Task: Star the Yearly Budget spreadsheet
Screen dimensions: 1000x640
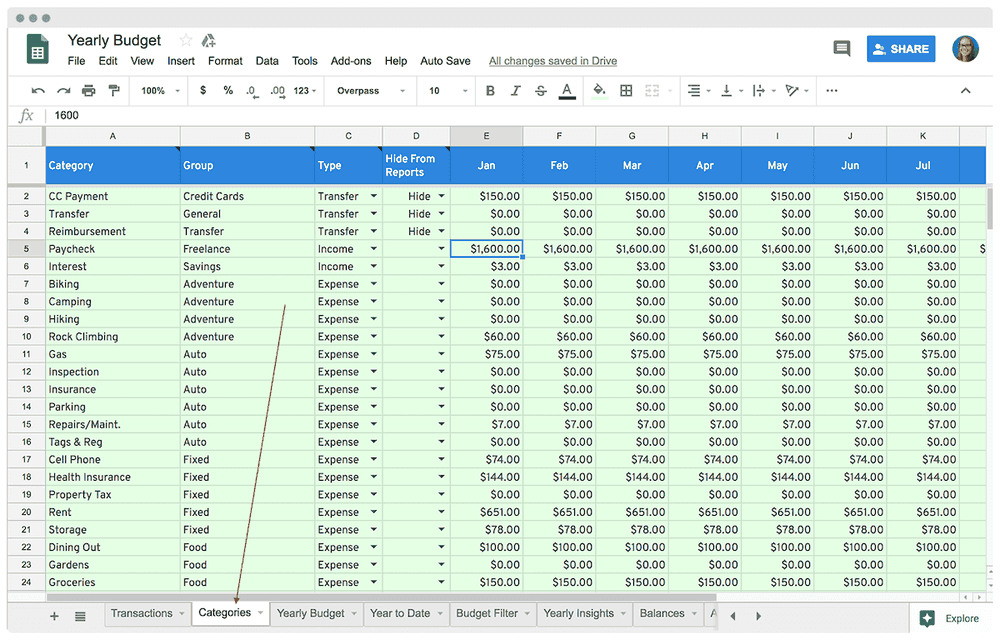Action: 185,40
